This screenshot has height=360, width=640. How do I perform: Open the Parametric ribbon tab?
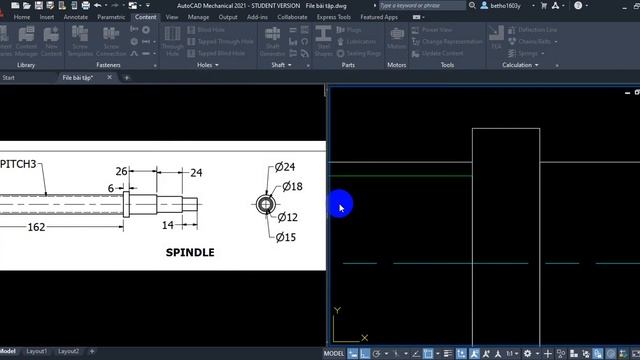111,17
